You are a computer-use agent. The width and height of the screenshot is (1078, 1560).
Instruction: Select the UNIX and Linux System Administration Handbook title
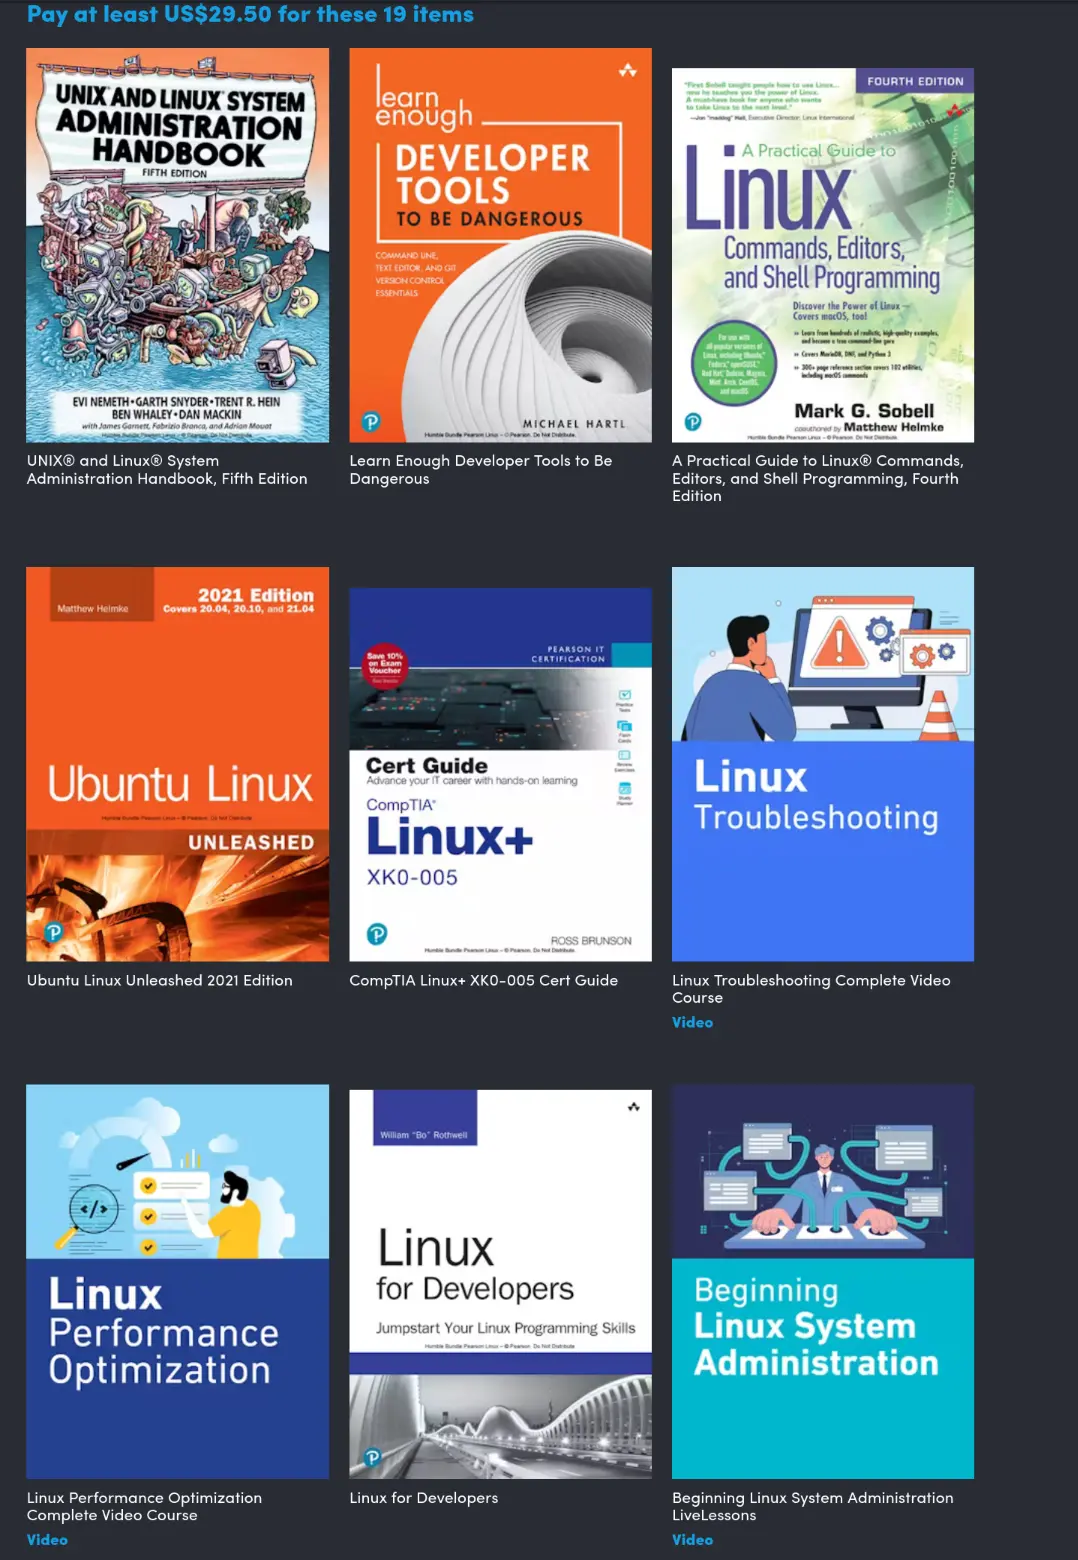pos(167,470)
